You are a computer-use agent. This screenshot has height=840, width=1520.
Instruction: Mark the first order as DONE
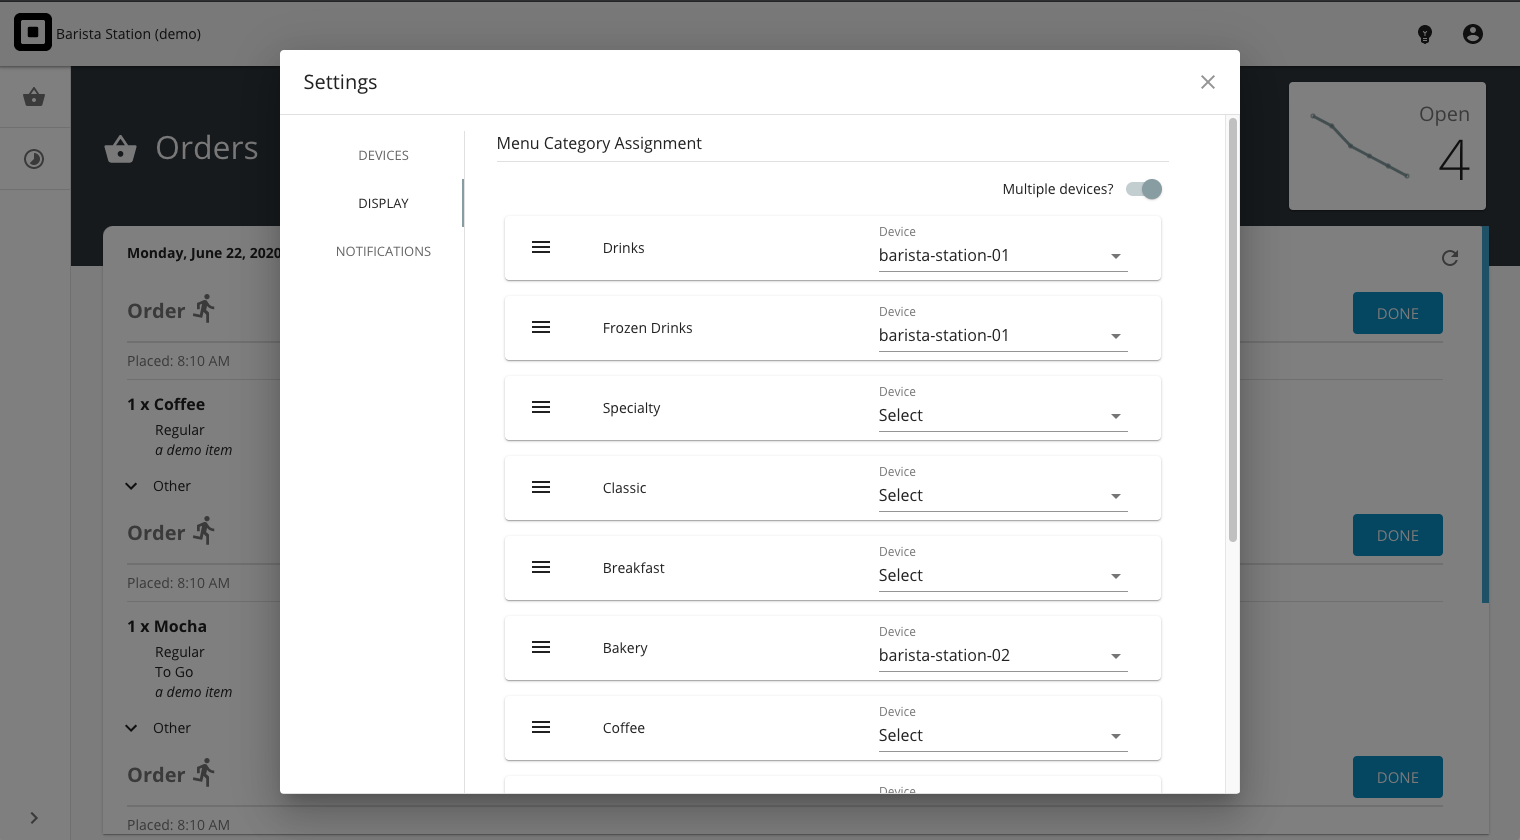[1397, 313]
